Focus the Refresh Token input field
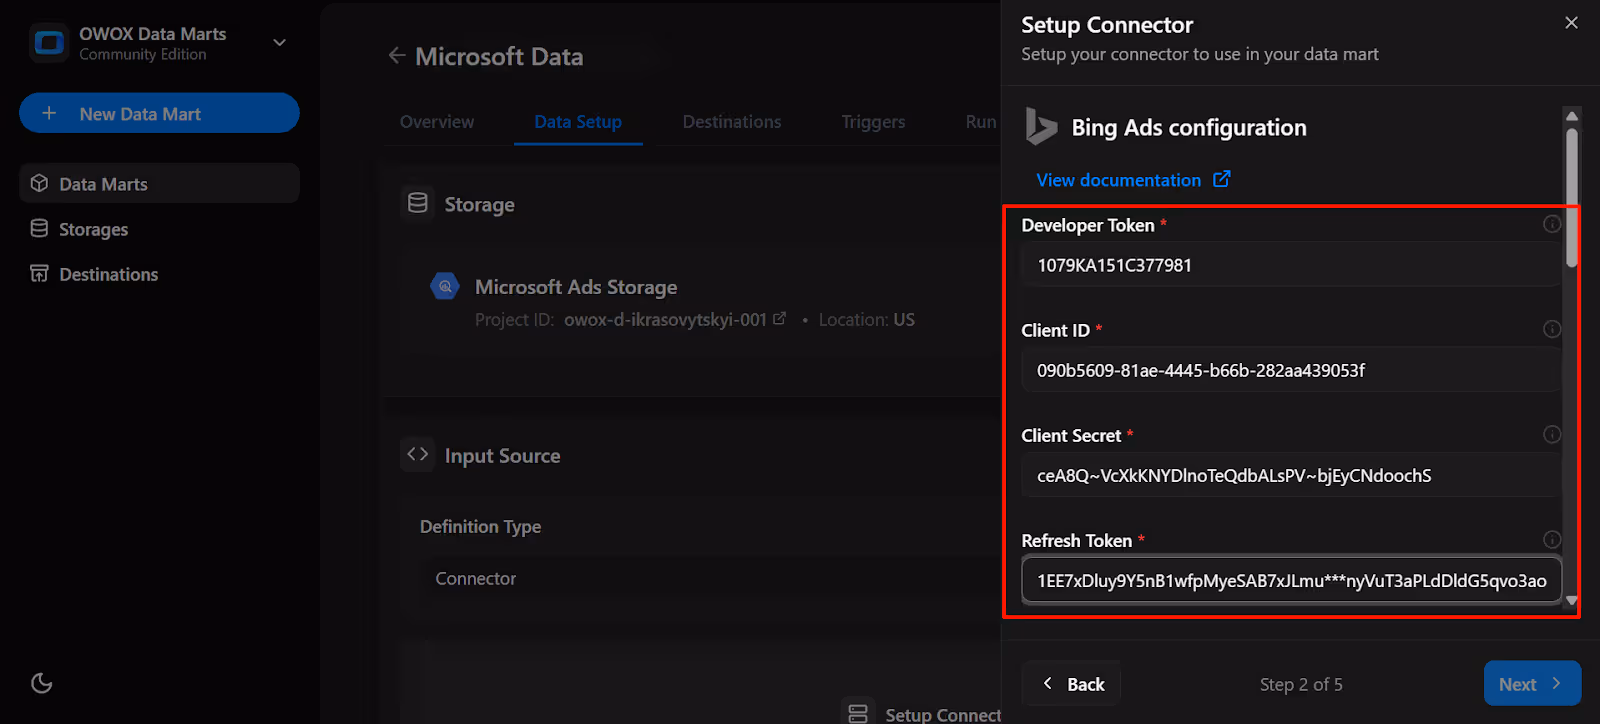The height and width of the screenshot is (724, 1600). (x=1291, y=580)
